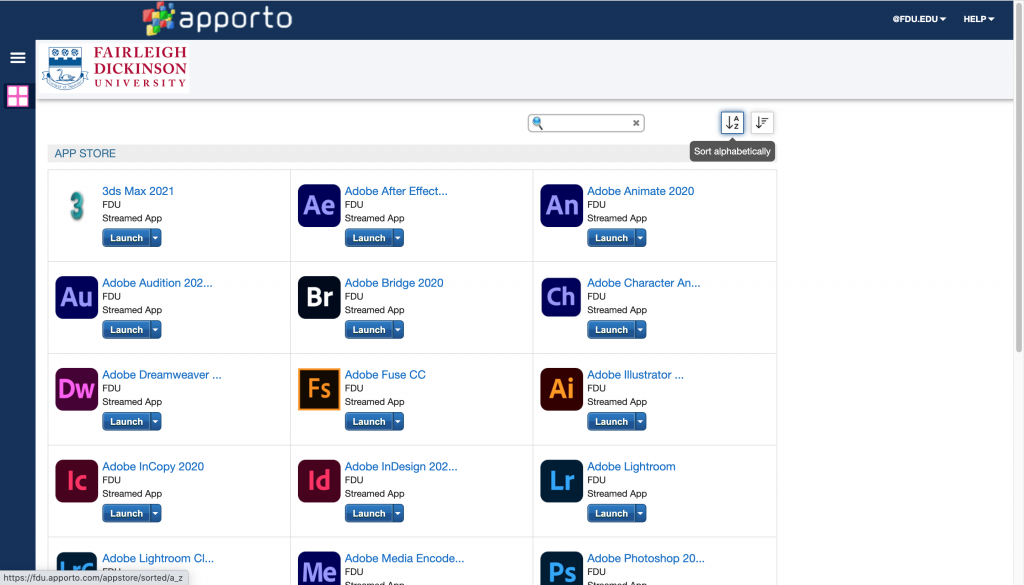Expand launch options arrow for Adobe Animate 2020

pos(641,238)
